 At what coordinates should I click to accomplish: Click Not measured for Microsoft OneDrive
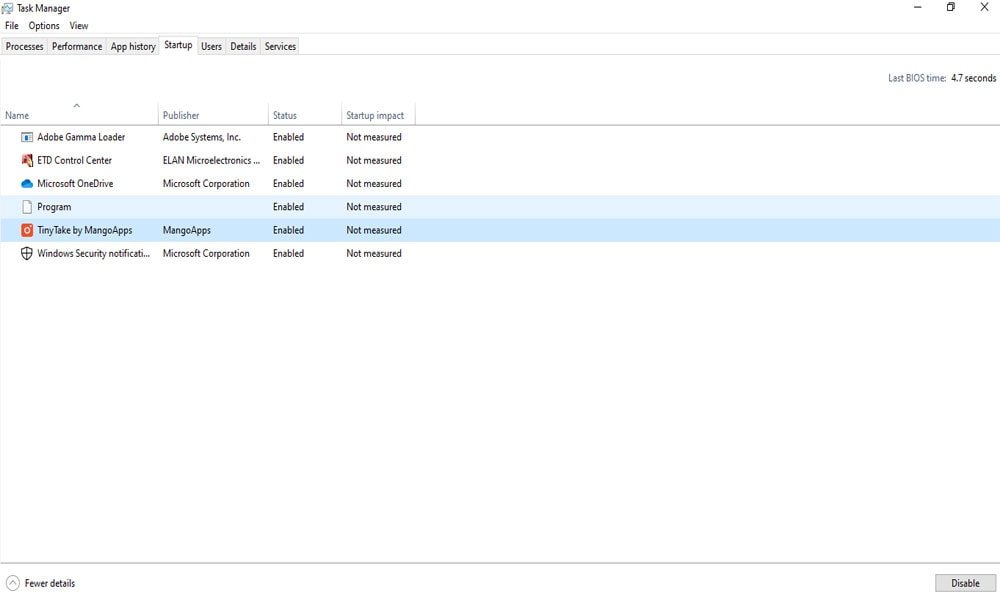374,184
